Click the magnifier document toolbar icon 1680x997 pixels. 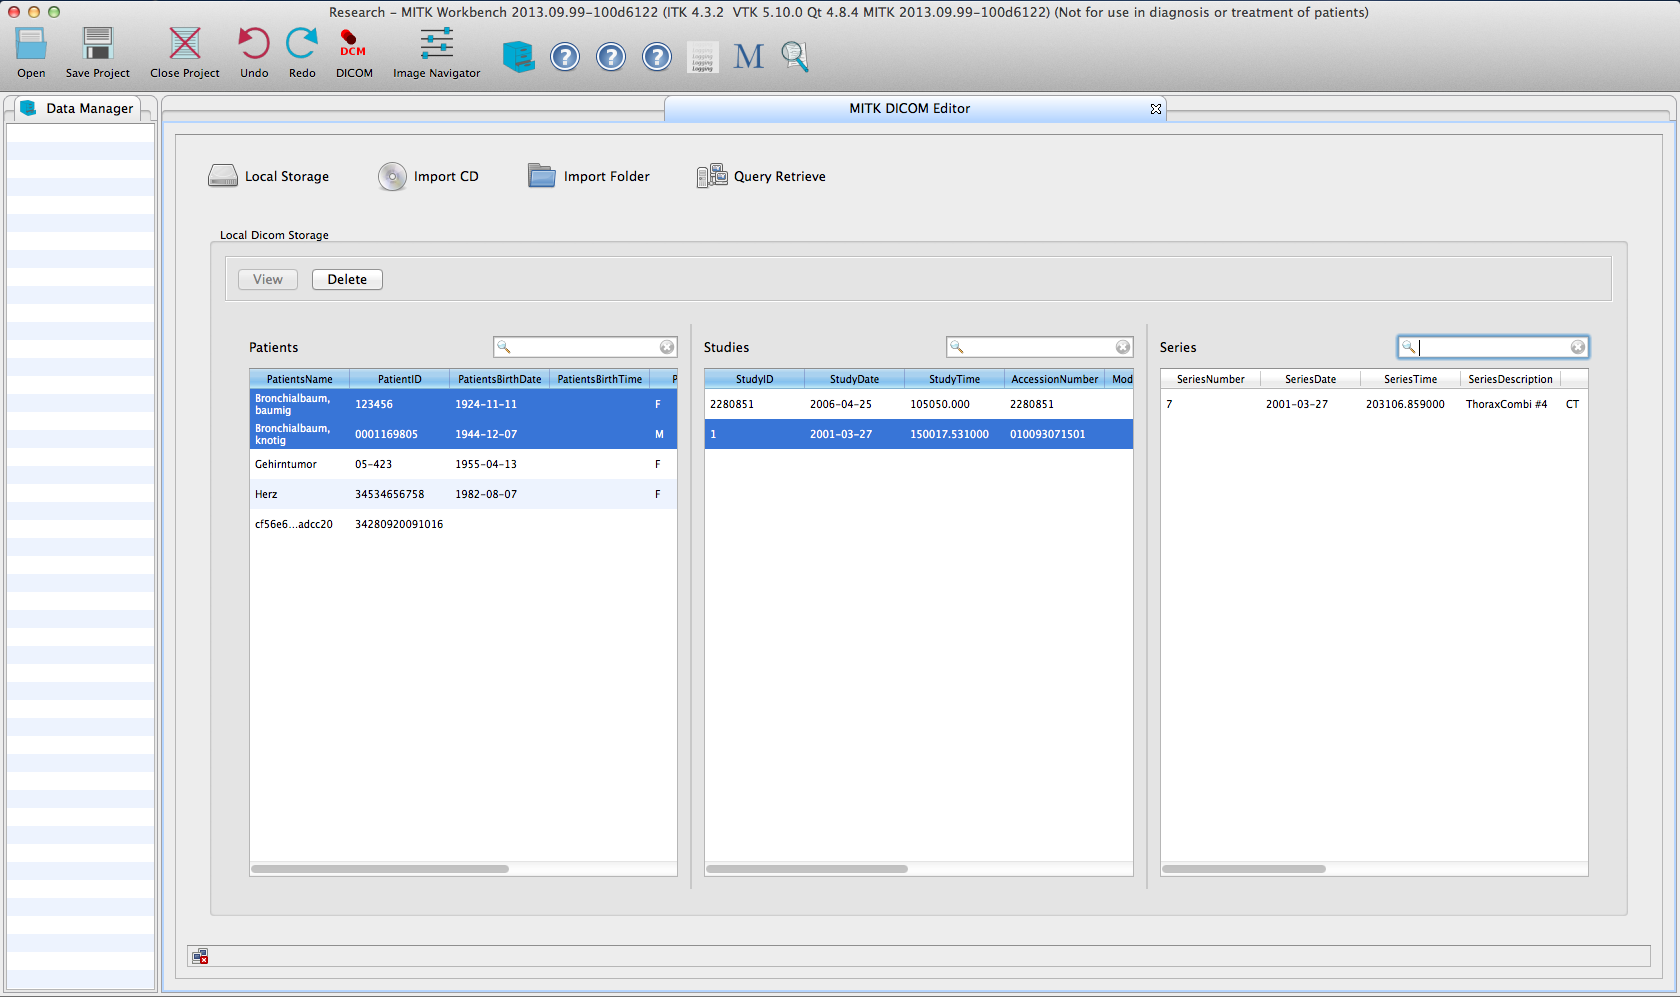pos(795,56)
